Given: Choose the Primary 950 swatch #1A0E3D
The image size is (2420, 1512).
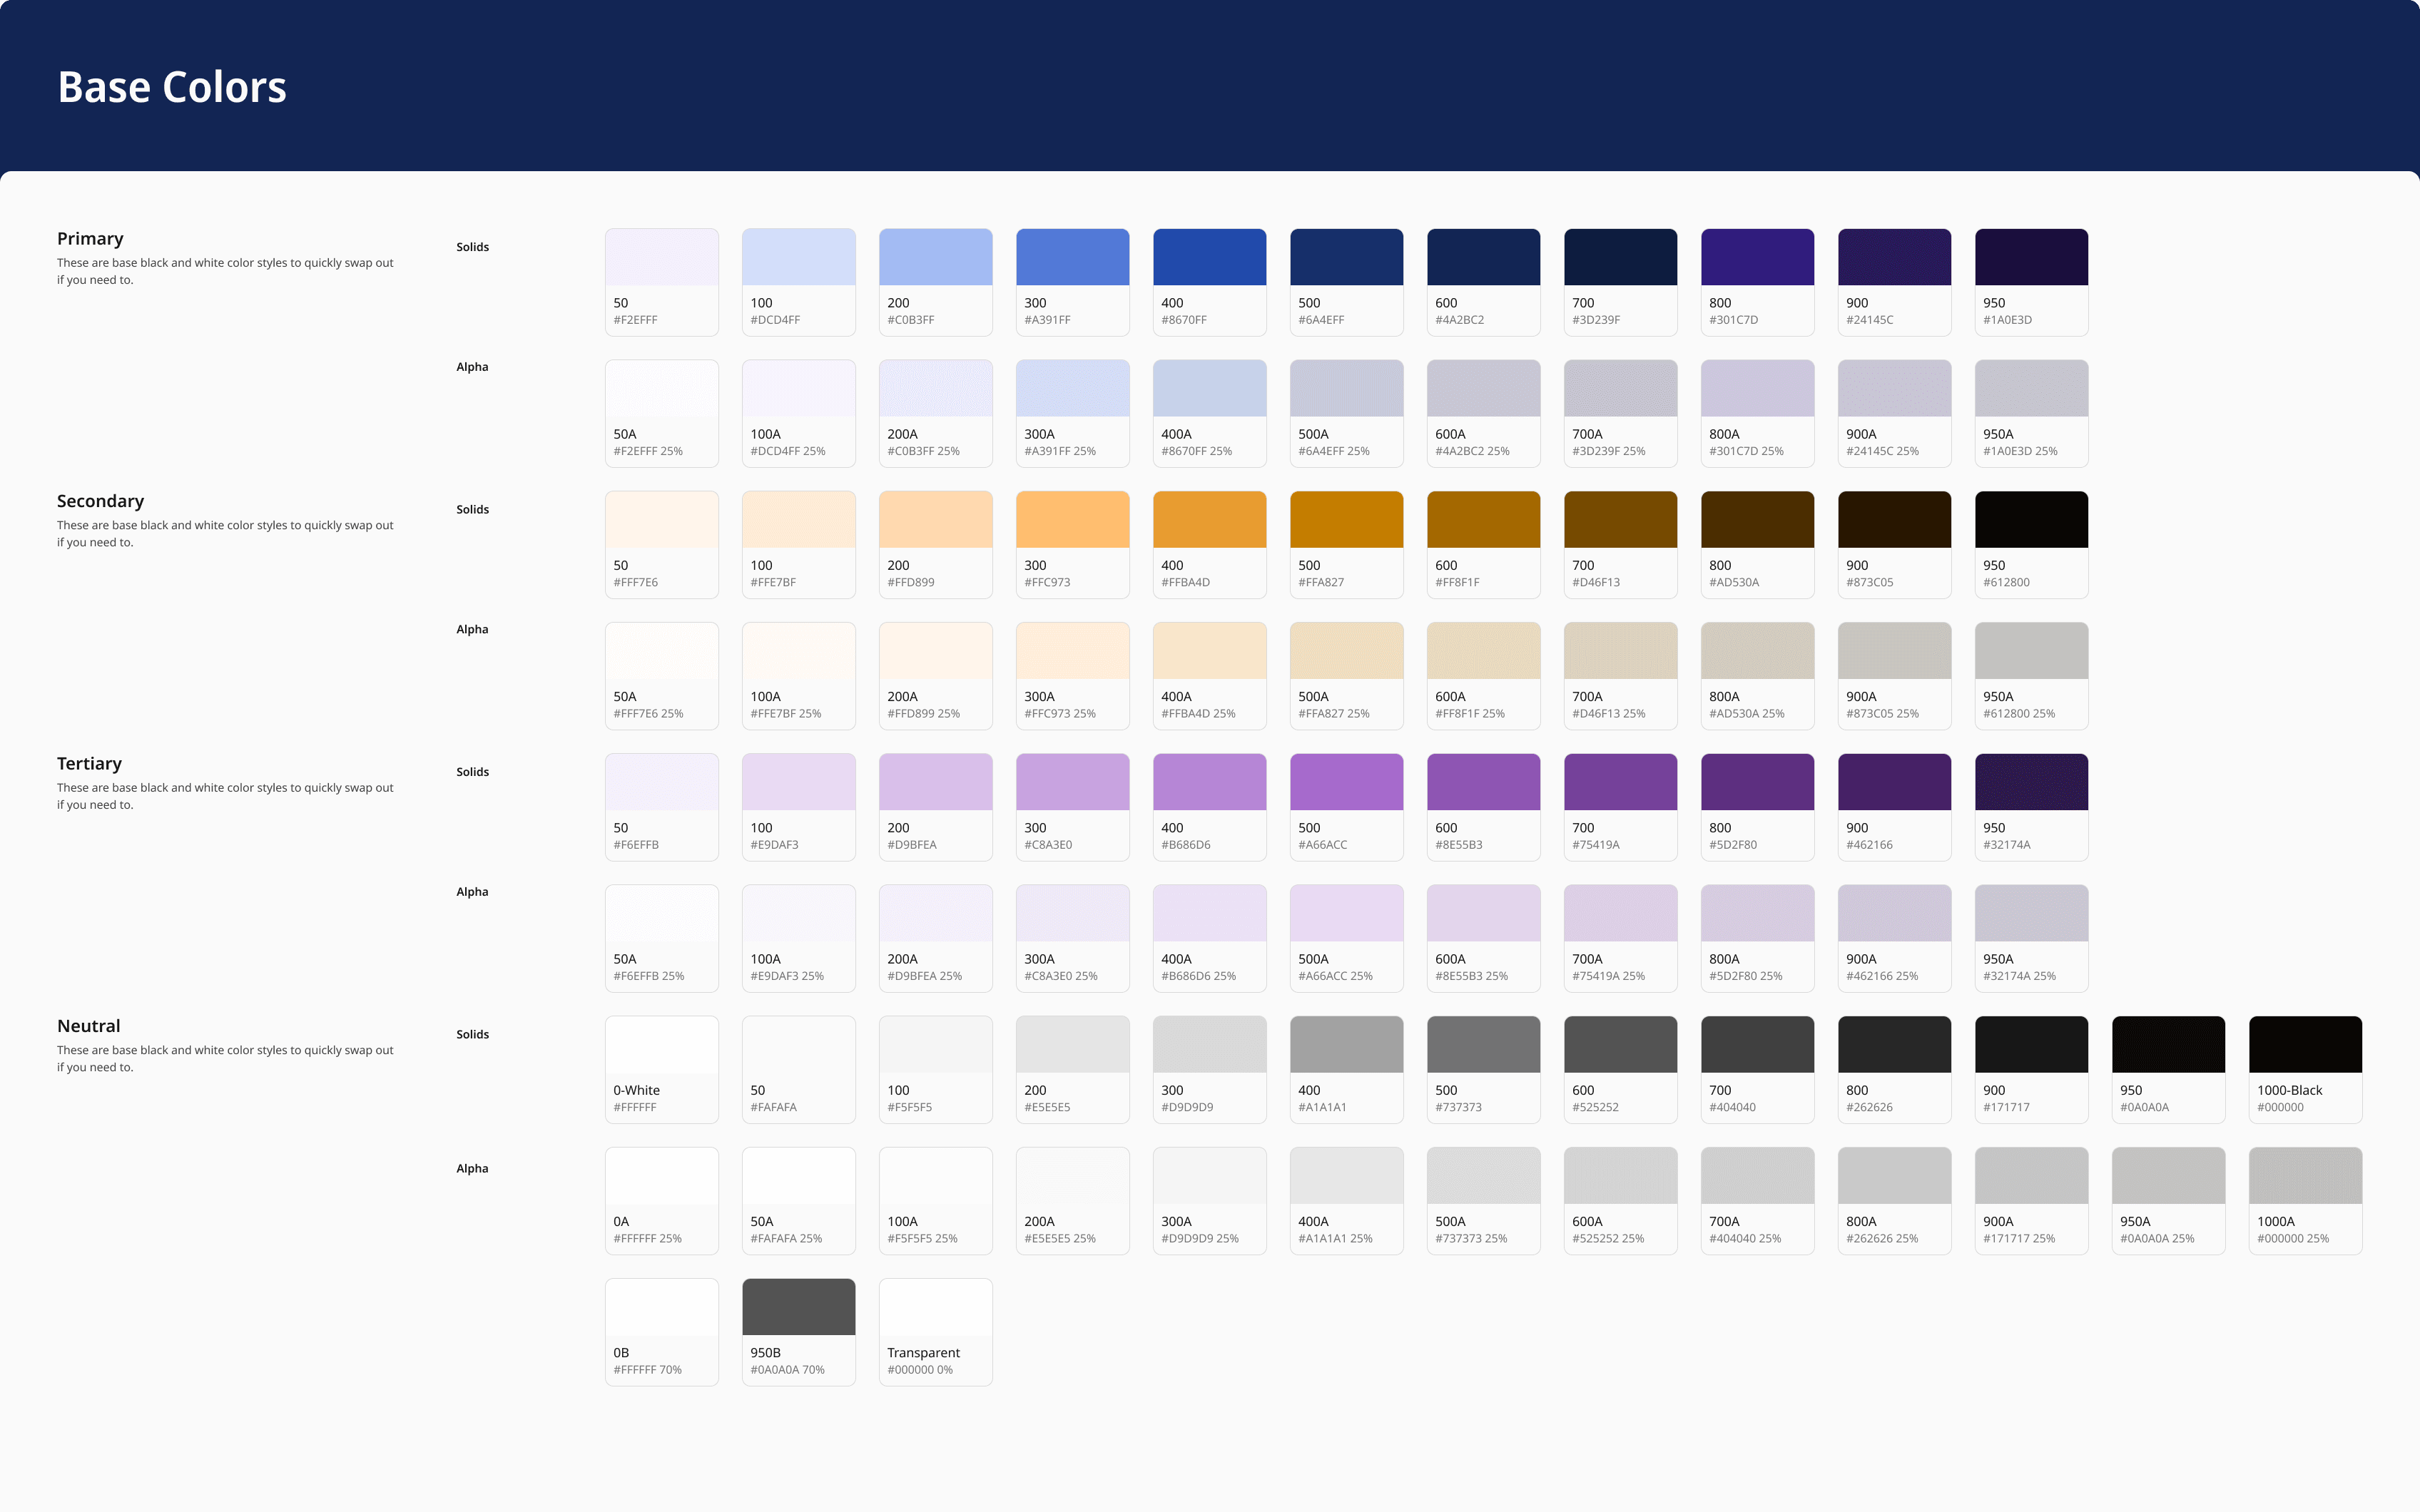Looking at the screenshot, I should (2031, 282).
